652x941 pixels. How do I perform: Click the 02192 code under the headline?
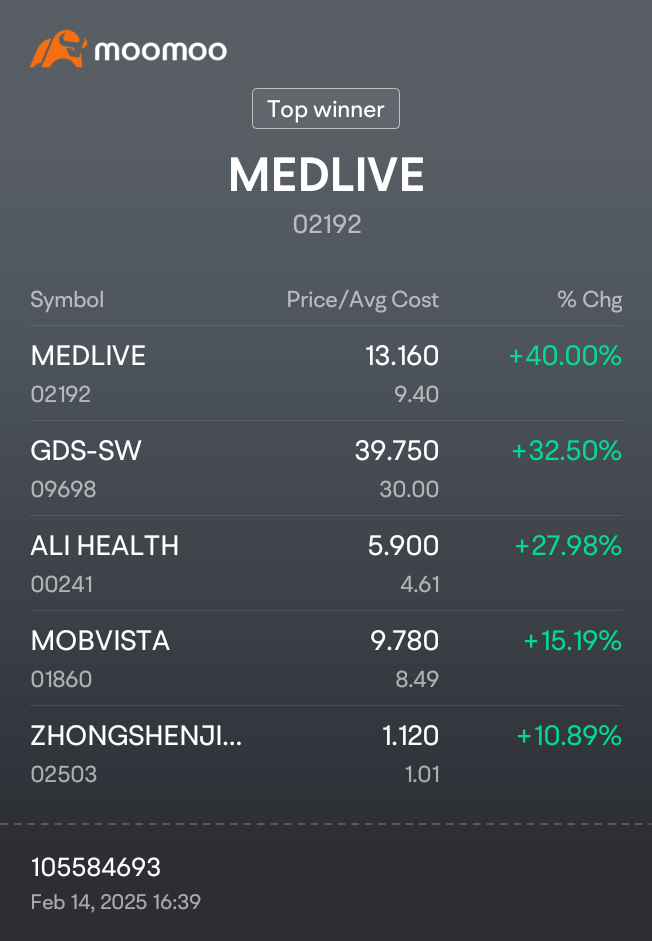[327, 224]
